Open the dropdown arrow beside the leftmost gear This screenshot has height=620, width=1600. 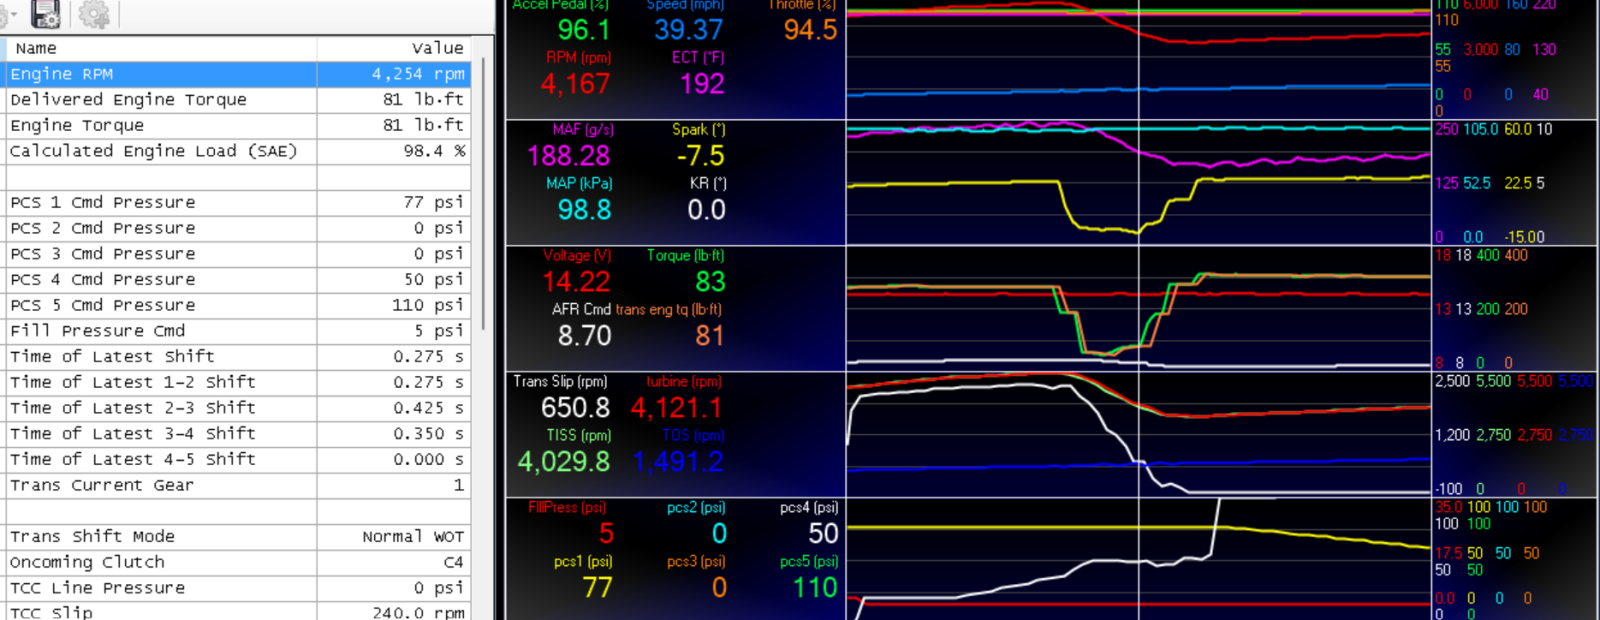[x=13, y=14]
